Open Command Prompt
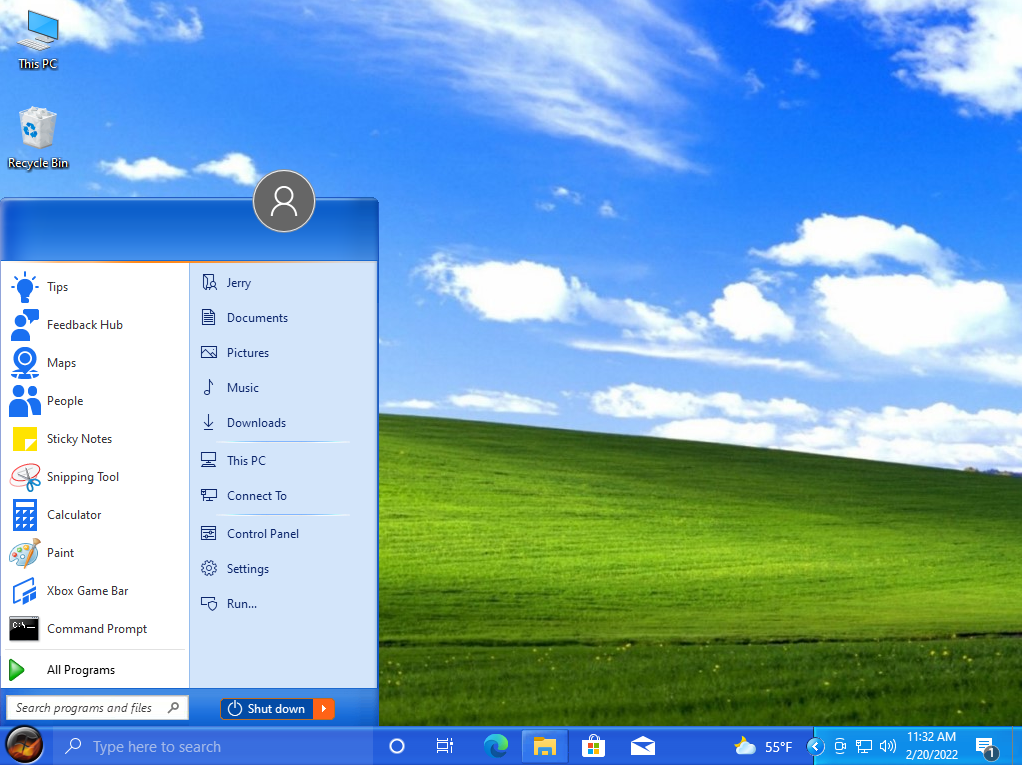The height and width of the screenshot is (765, 1022). (x=95, y=629)
